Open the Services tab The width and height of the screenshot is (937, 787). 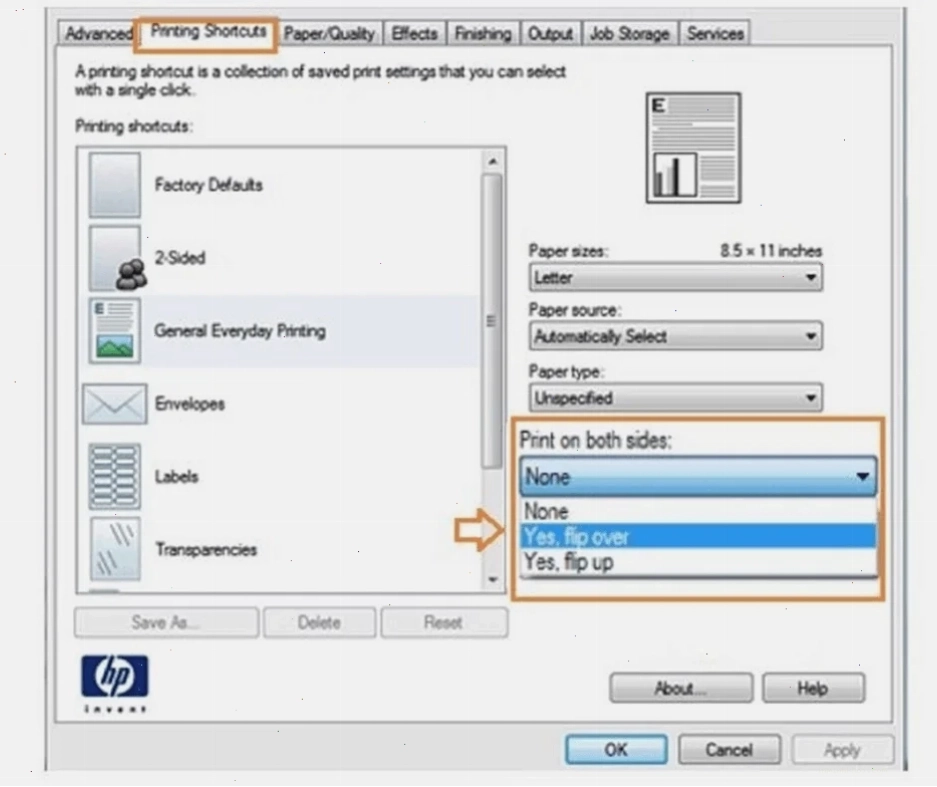pyautogui.click(x=715, y=33)
